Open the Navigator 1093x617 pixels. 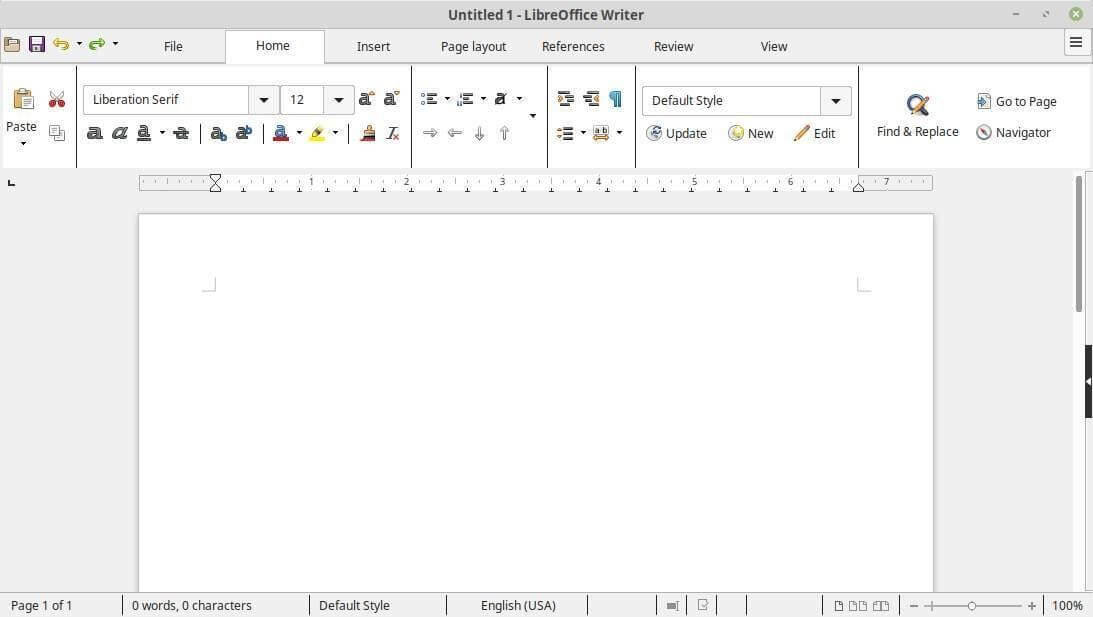coord(1013,132)
